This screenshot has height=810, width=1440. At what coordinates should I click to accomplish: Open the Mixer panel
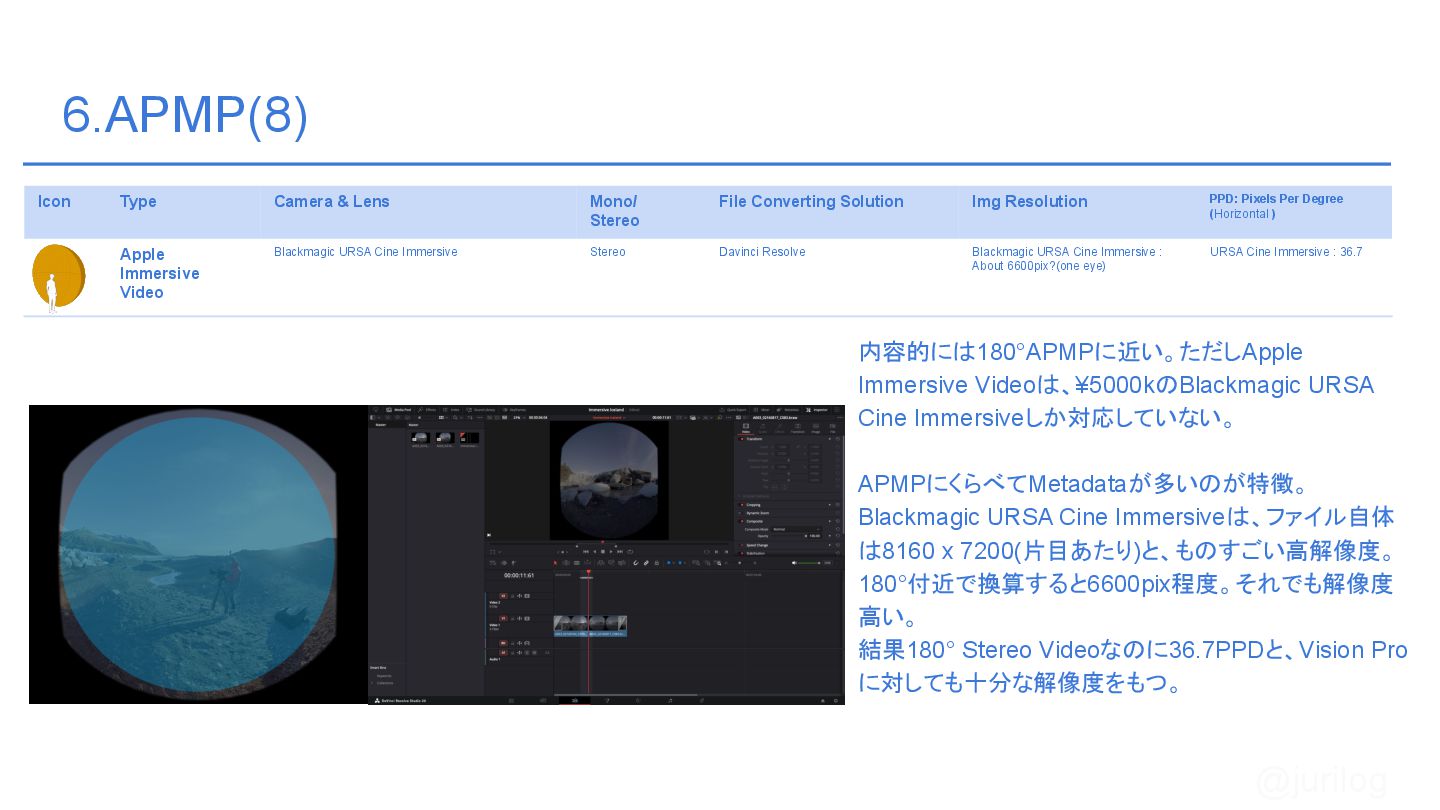click(761, 410)
